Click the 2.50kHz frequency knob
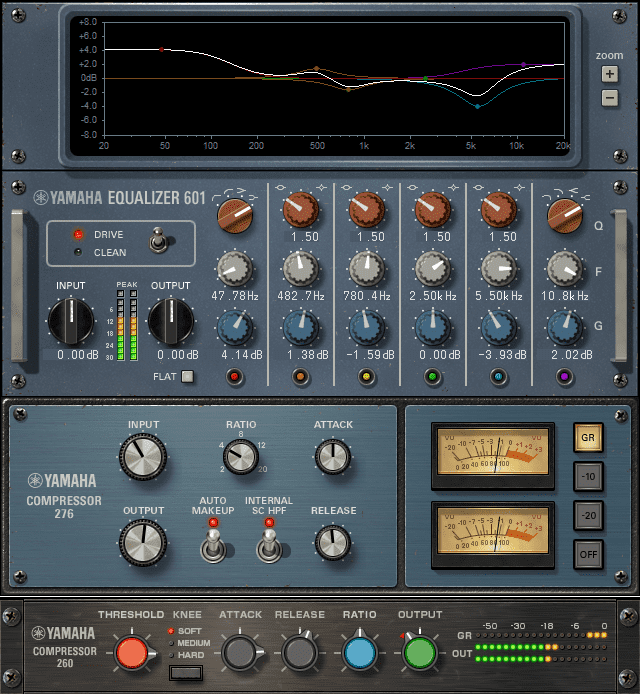Image resolution: width=640 pixels, height=694 pixels. 433,269
